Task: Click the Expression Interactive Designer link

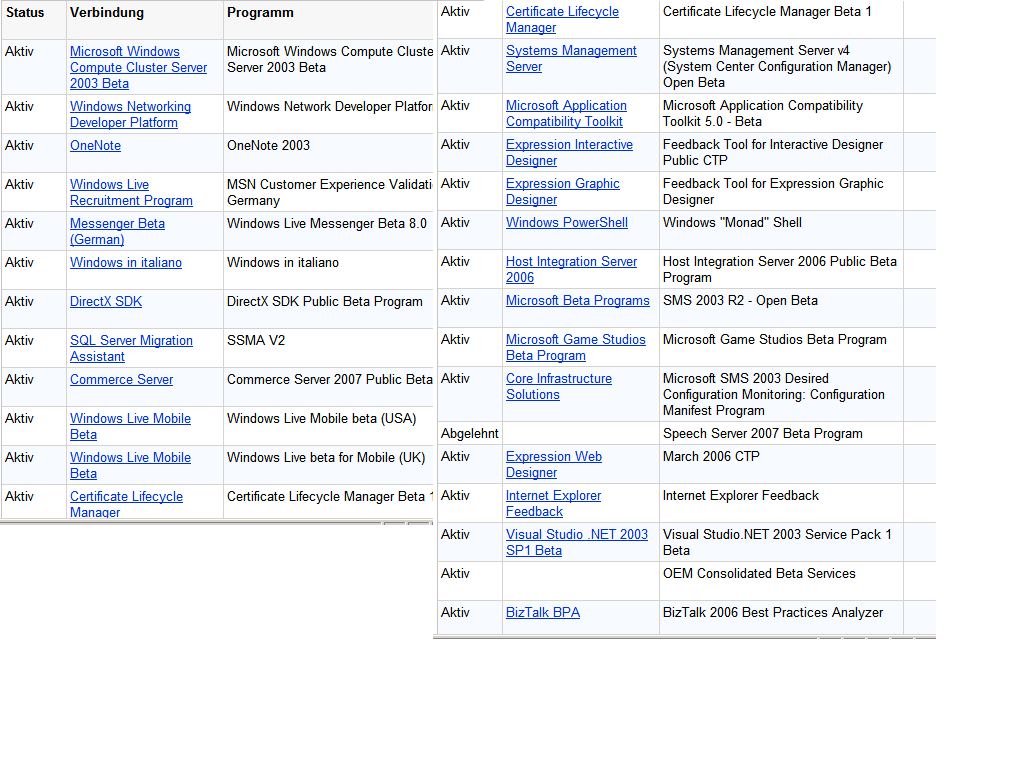Action: pyautogui.click(x=569, y=153)
